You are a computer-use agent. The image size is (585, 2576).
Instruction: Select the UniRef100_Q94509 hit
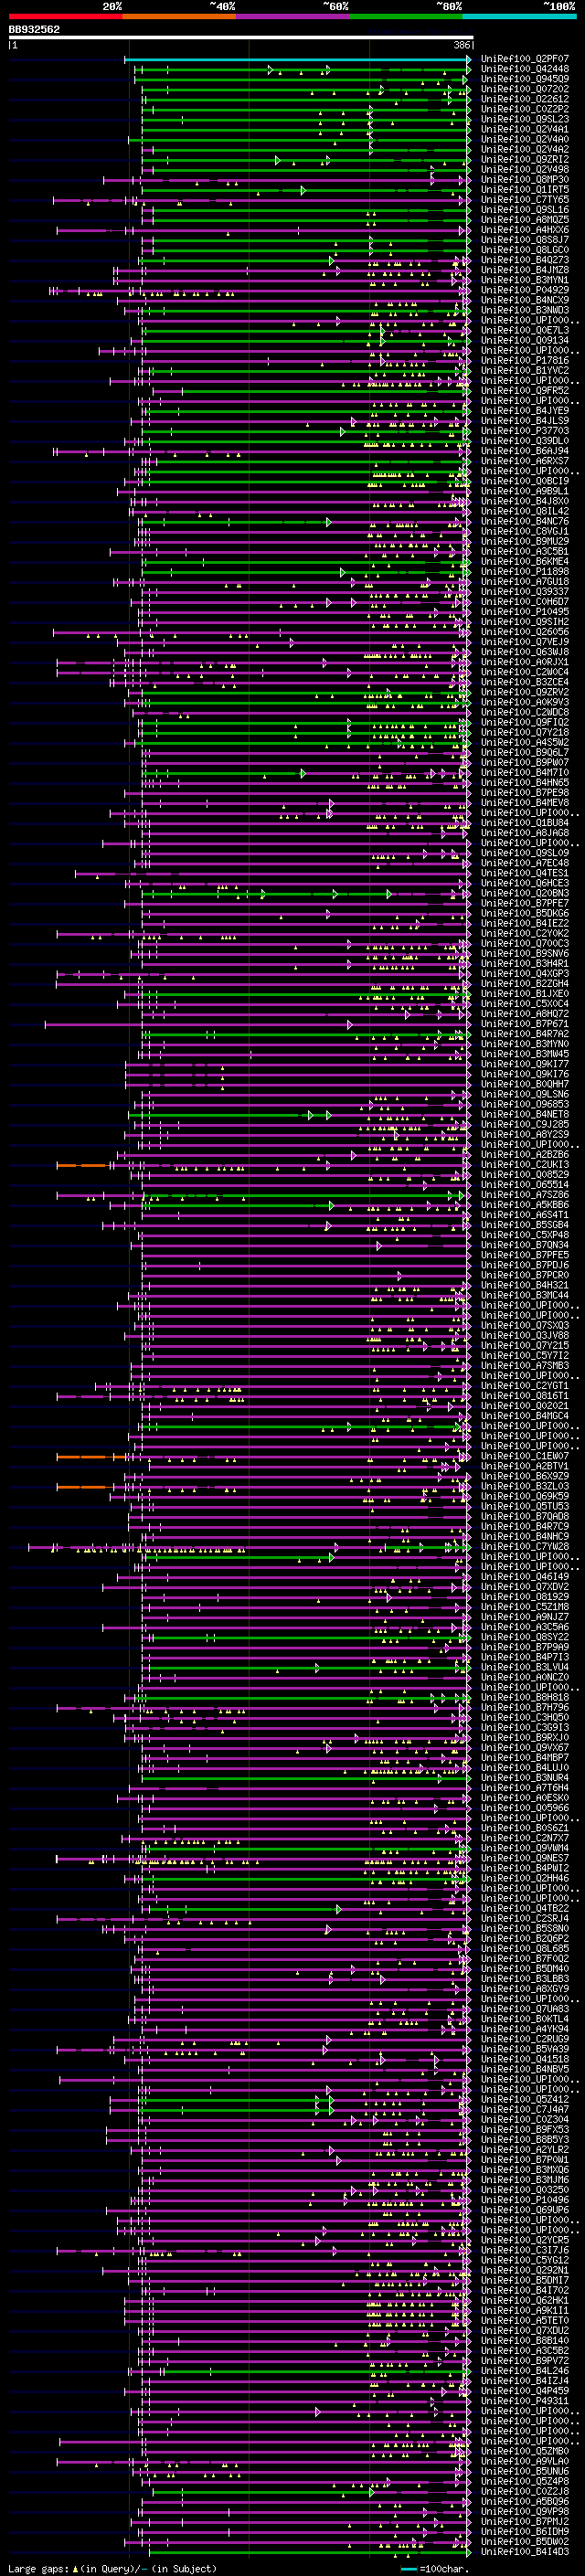click(x=525, y=79)
